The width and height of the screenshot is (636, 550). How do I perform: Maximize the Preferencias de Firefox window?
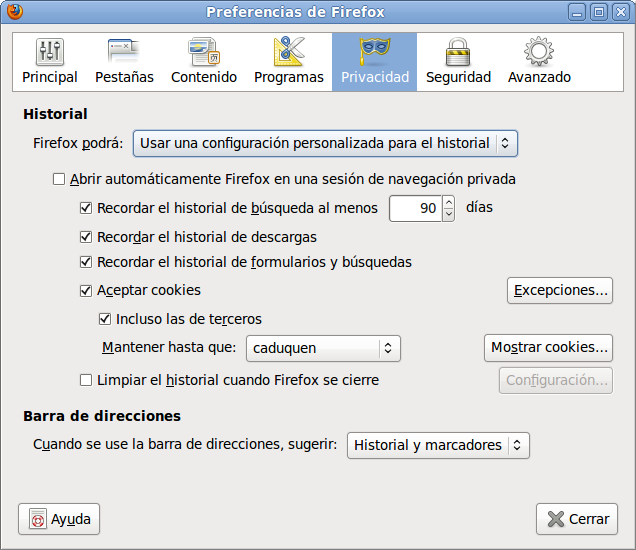pyautogui.click(x=599, y=12)
